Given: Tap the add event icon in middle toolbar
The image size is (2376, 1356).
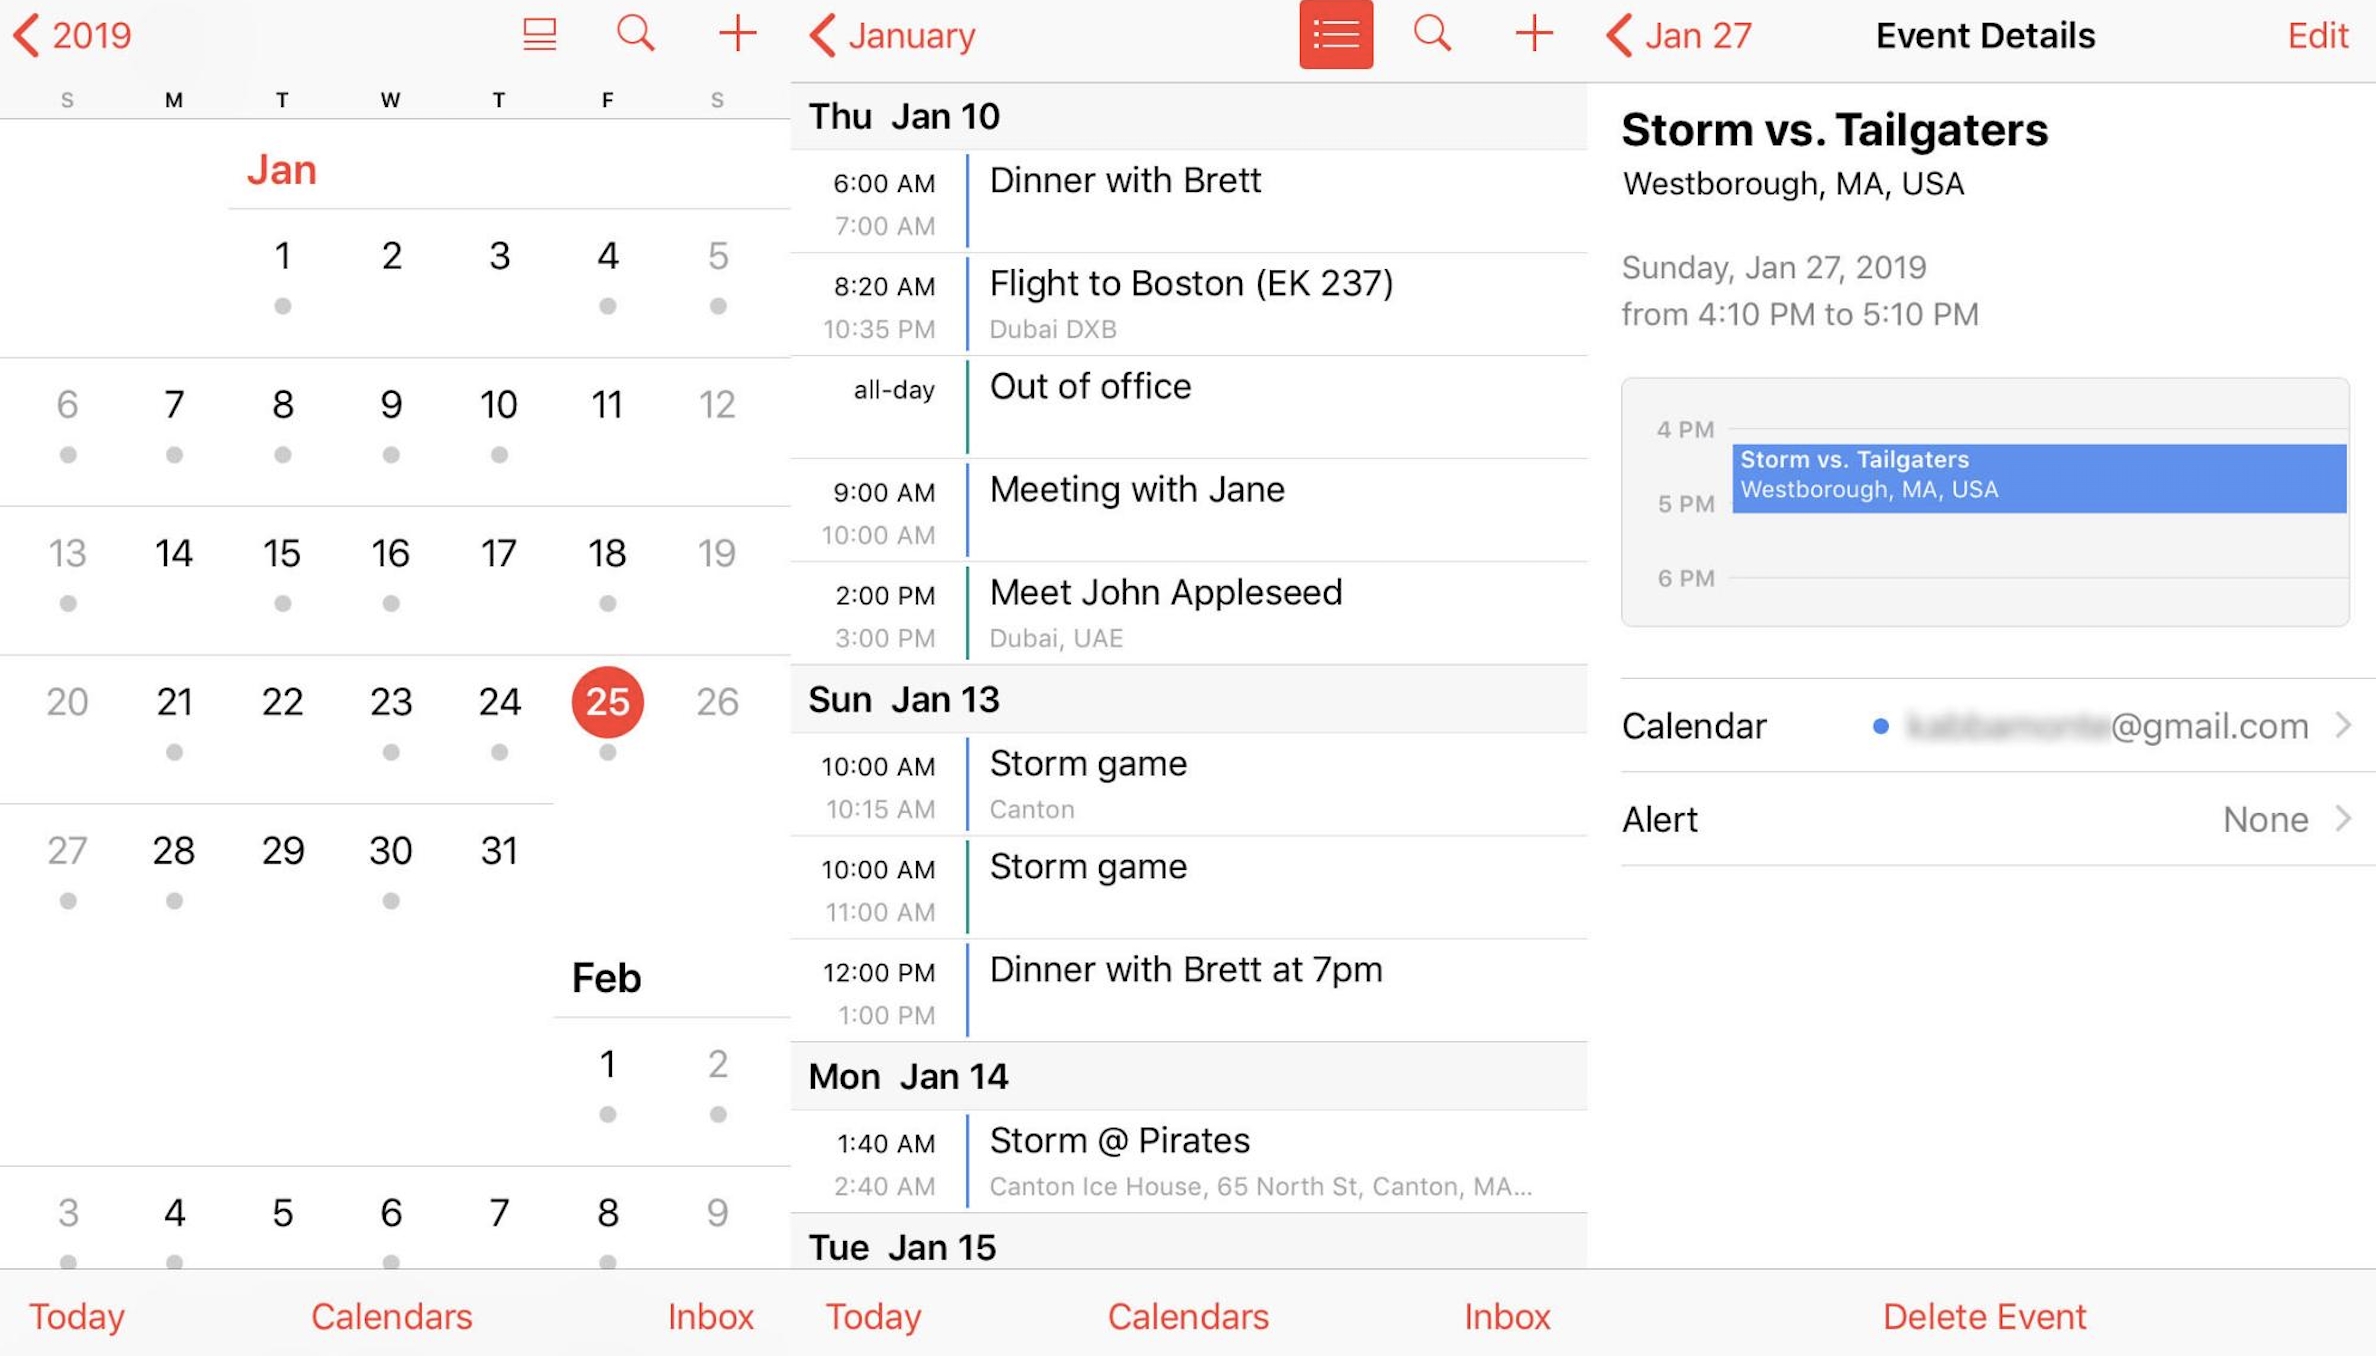Looking at the screenshot, I should pyautogui.click(x=1529, y=34).
